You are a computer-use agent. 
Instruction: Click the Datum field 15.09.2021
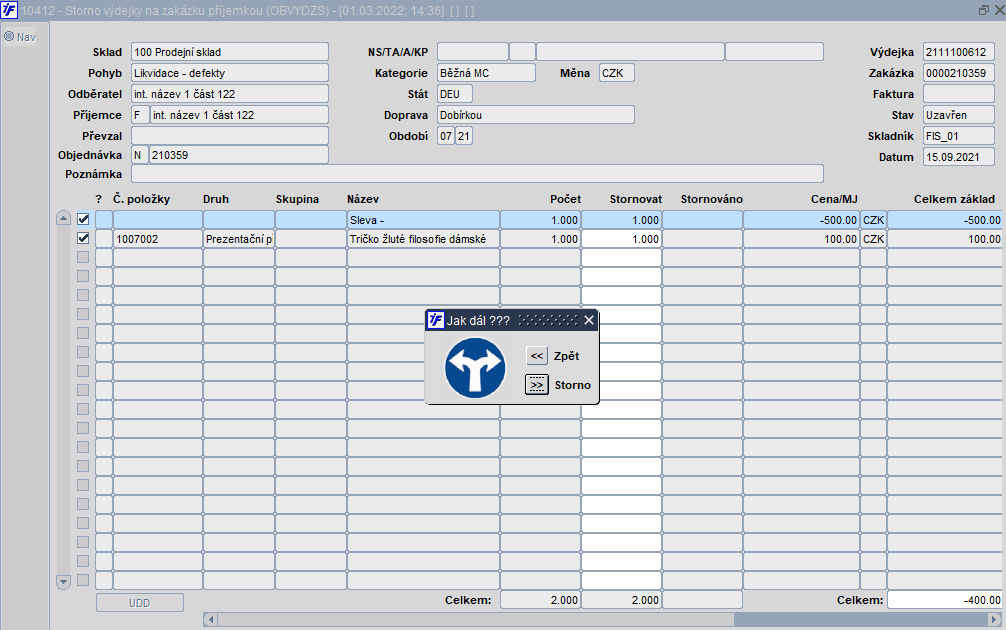(x=959, y=157)
